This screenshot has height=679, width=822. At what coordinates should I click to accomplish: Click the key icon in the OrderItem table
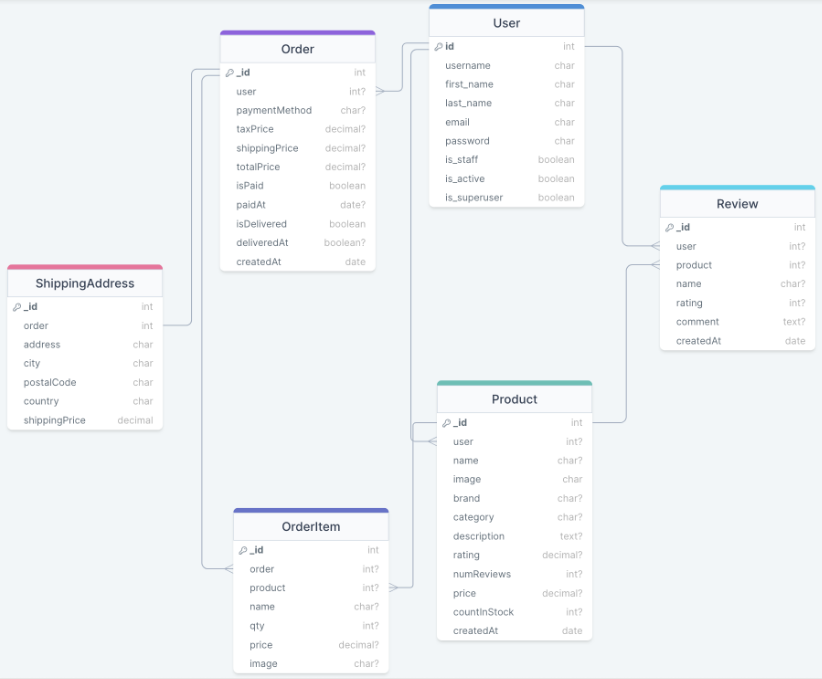coord(243,550)
